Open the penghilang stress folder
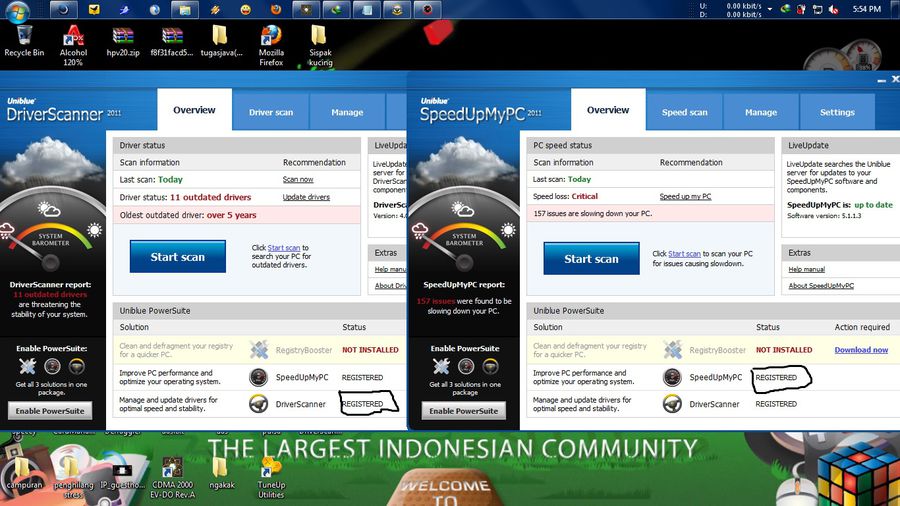Screen dimensions: 900x506 click(73, 477)
